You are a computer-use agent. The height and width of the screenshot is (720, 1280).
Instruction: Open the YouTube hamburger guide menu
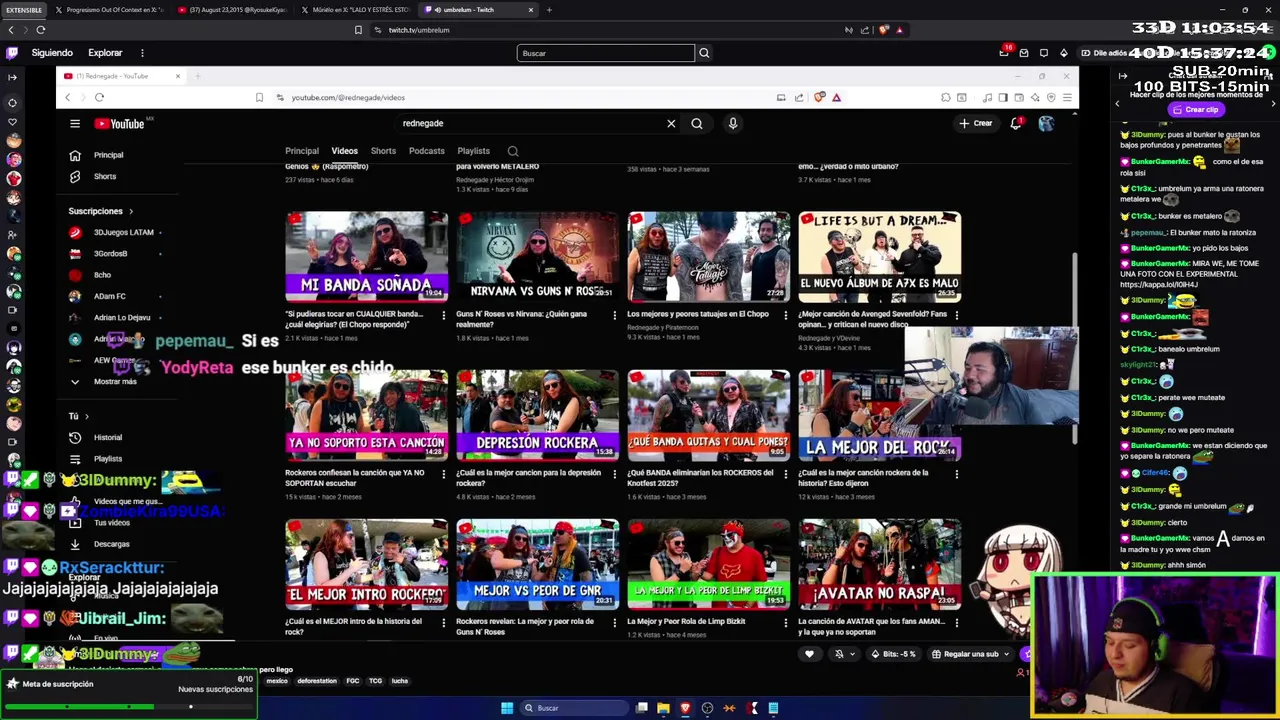75,123
